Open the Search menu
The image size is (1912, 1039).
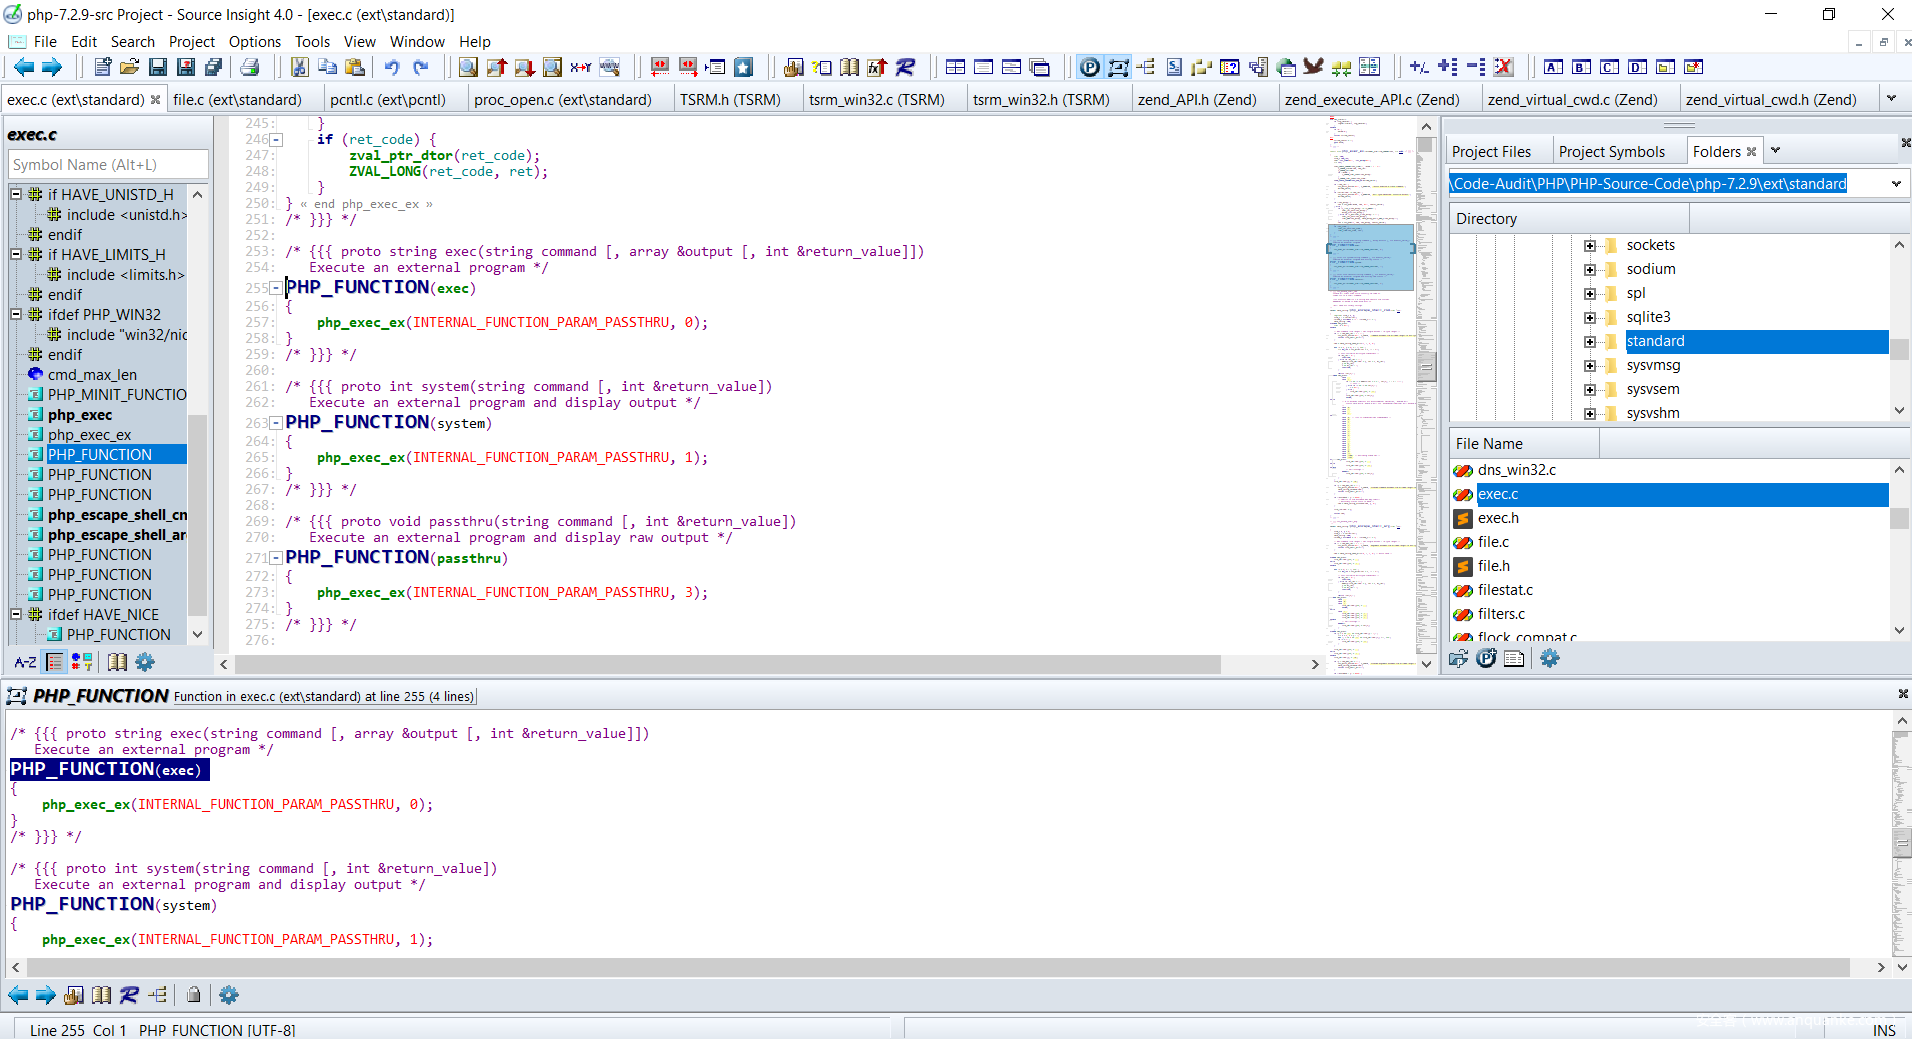click(132, 41)
